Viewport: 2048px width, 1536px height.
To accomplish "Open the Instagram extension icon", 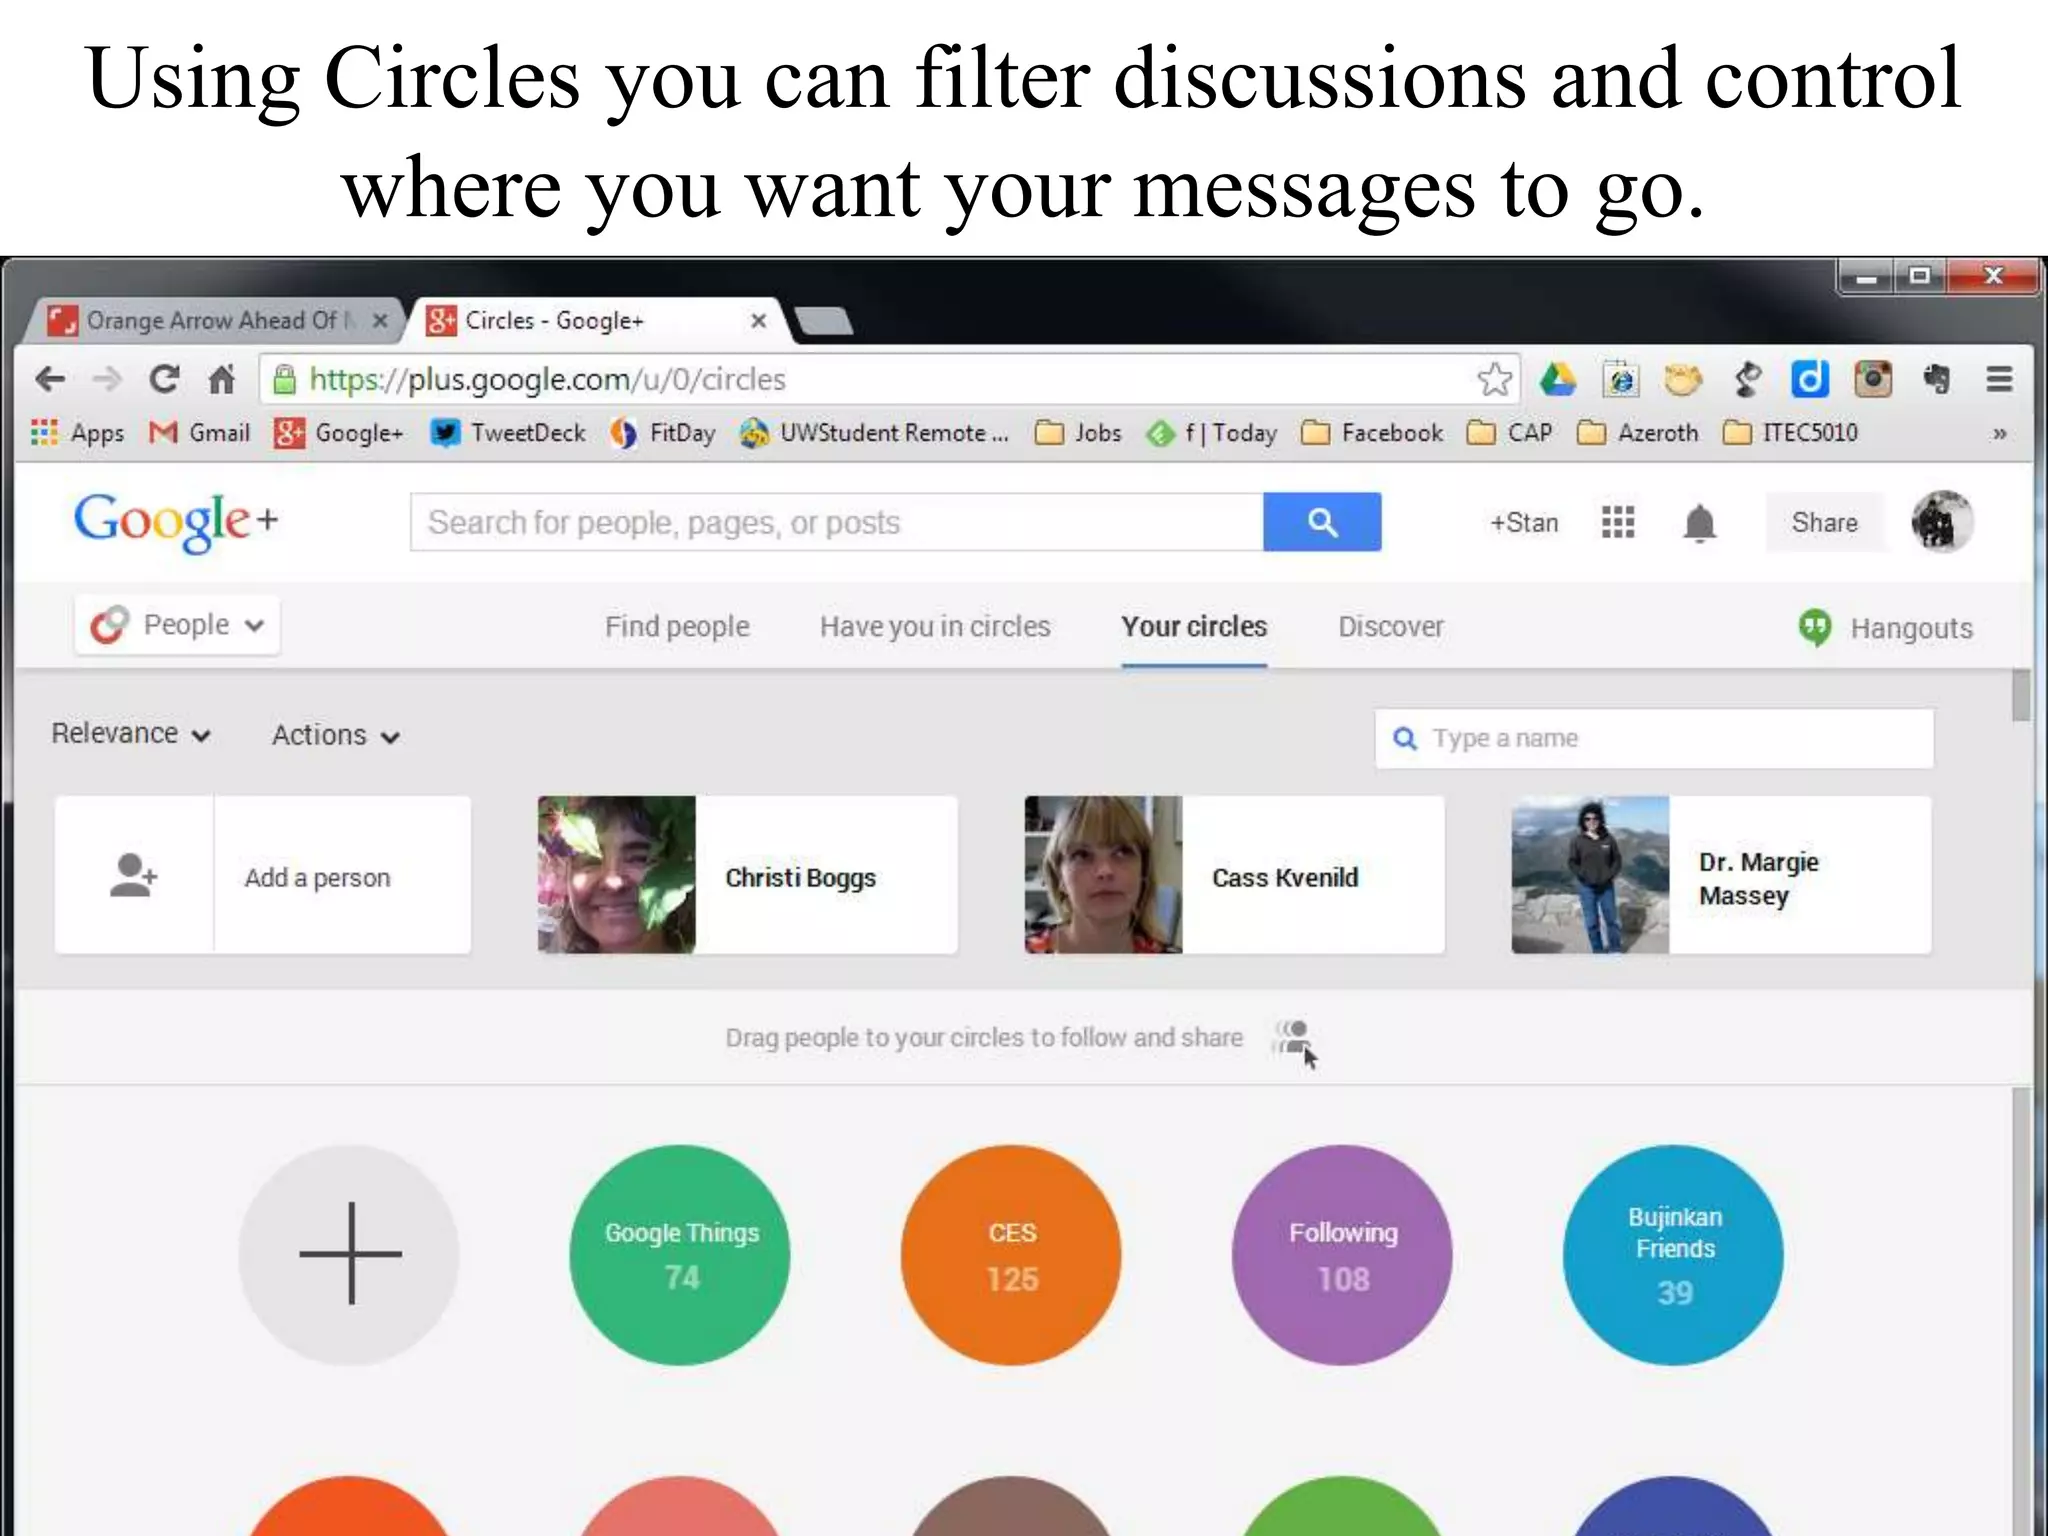I will pyautogui.click(x=1873, y=379).
